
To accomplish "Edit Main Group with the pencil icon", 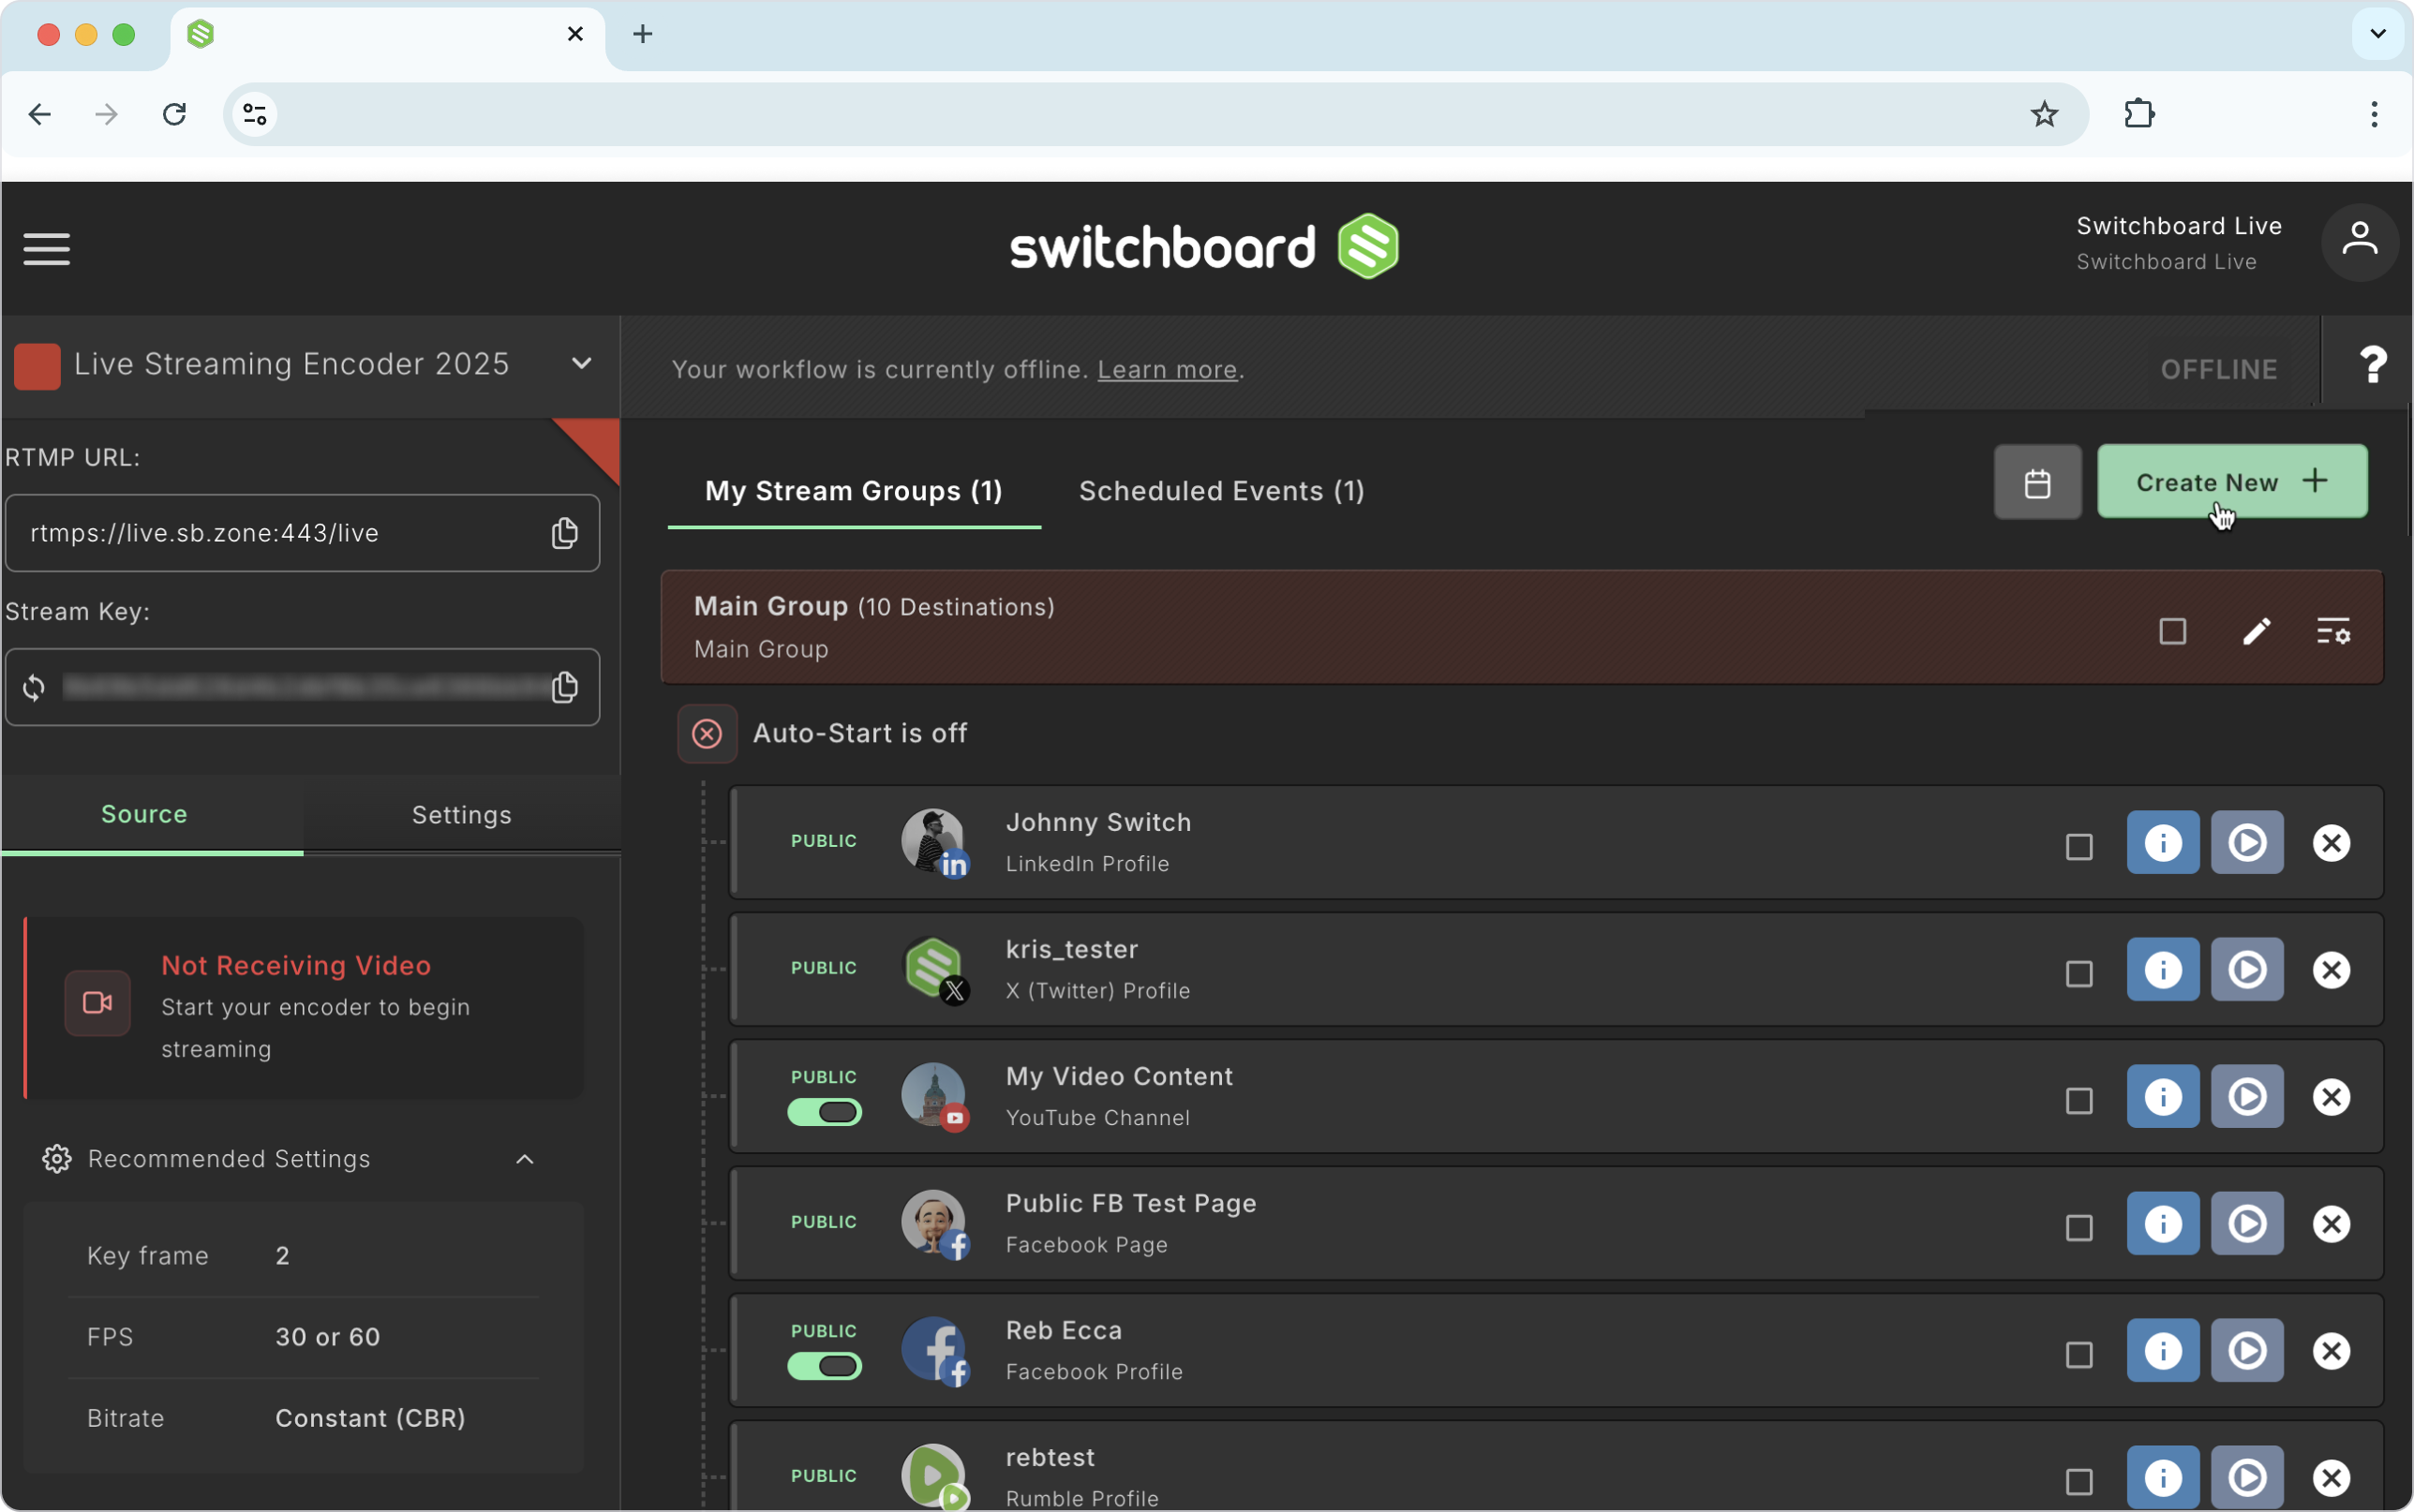I will click(x=2256, y=631).
